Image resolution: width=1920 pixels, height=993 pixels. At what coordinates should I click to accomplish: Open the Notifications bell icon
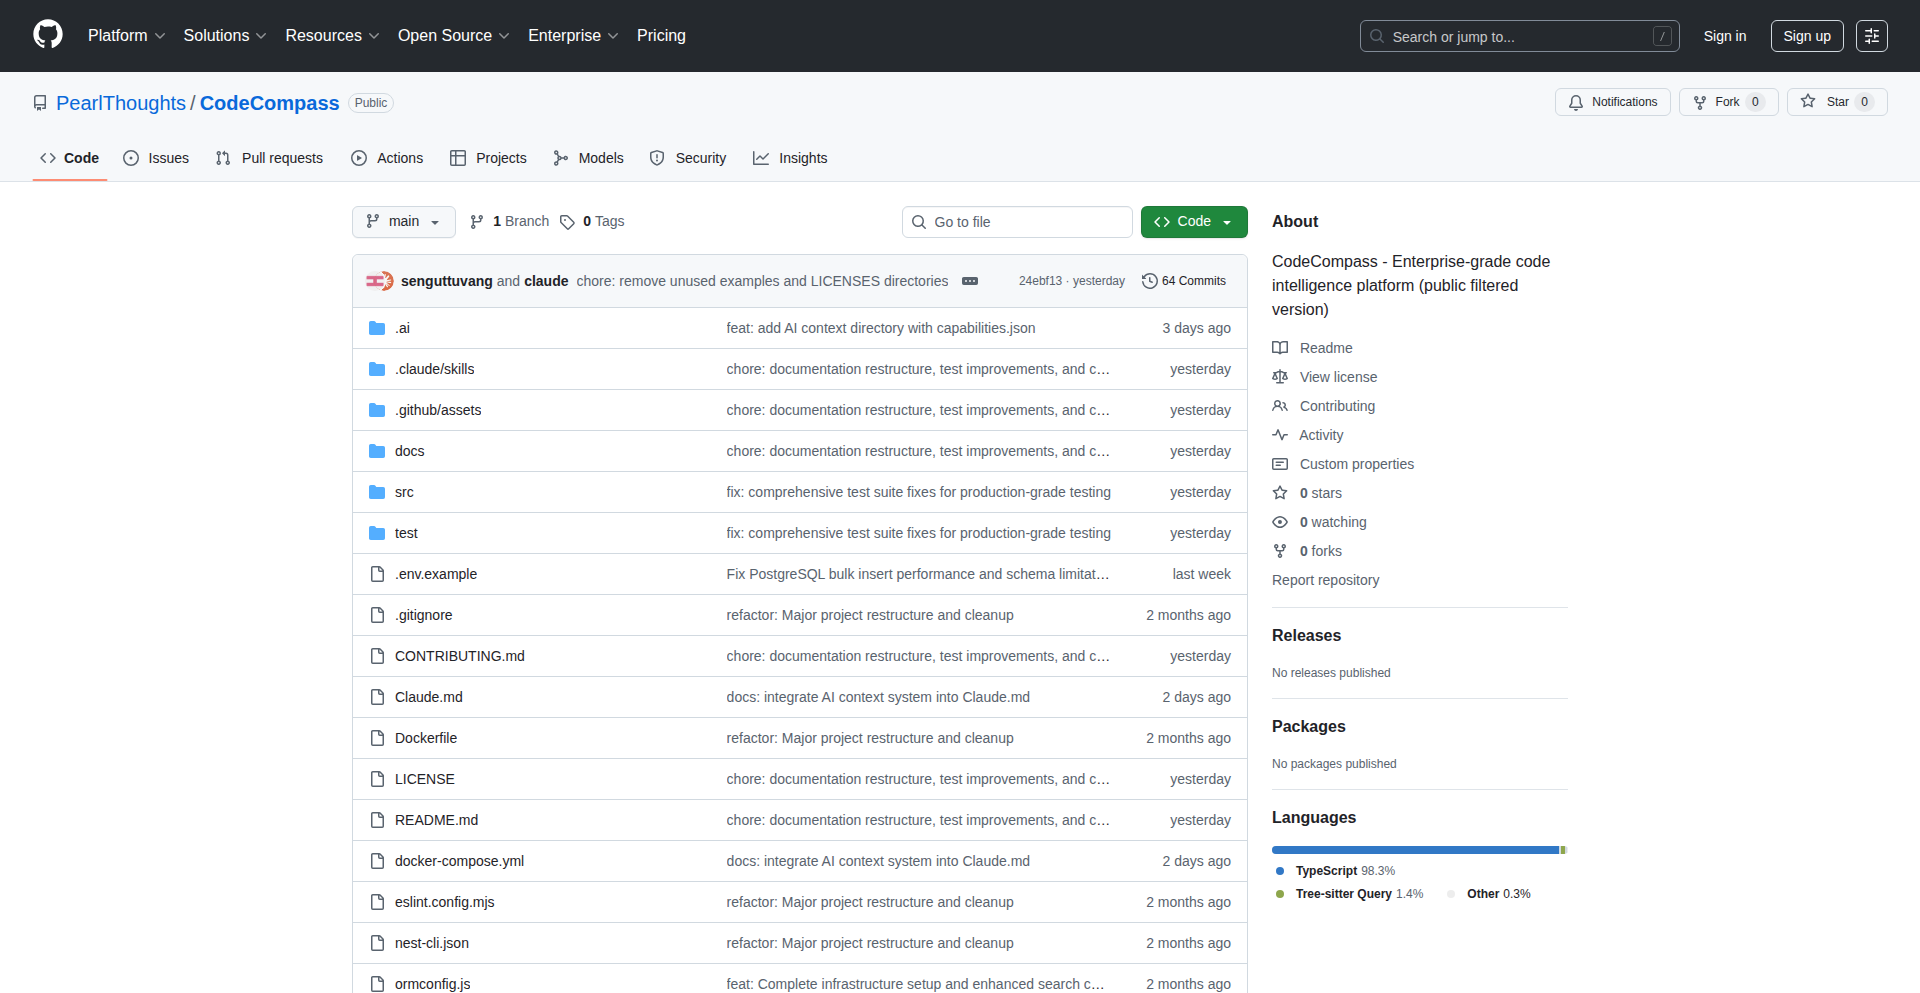(x=1576, y=102)
